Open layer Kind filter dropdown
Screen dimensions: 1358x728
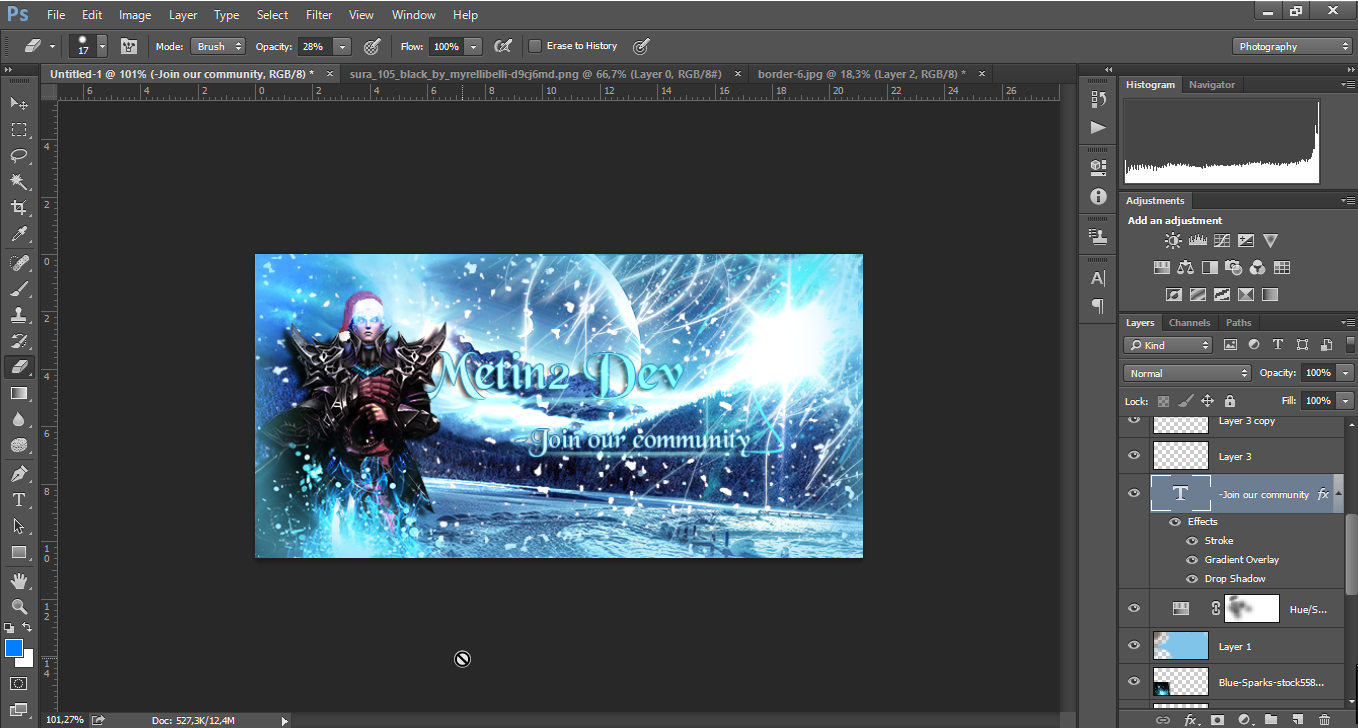[x=1167, y=345]
